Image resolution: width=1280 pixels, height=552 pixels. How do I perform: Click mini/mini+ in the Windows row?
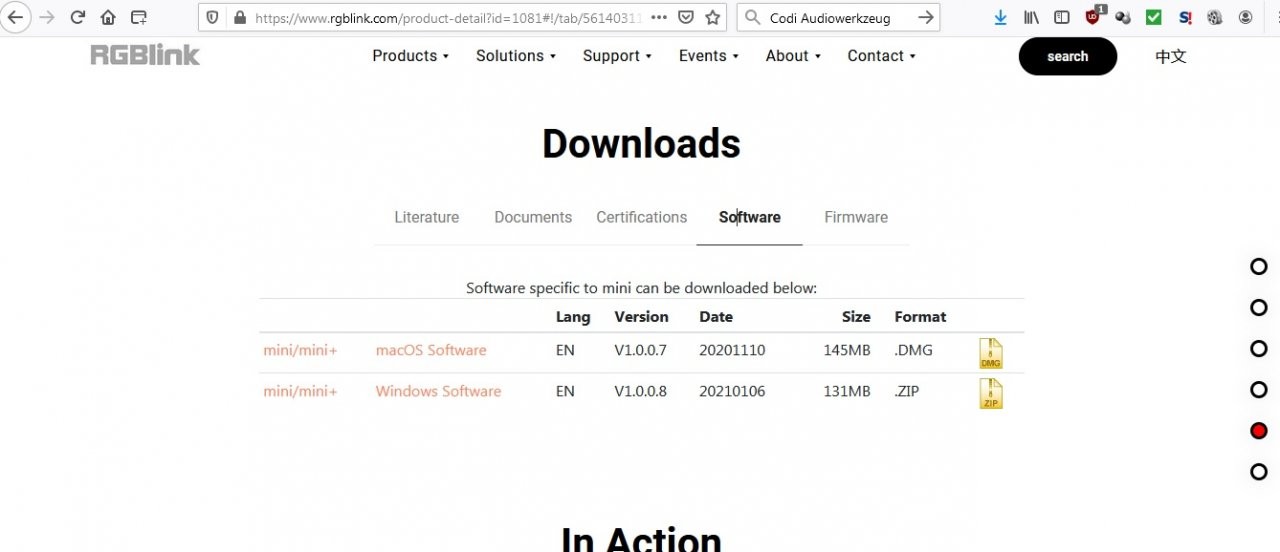pos(300,391)
